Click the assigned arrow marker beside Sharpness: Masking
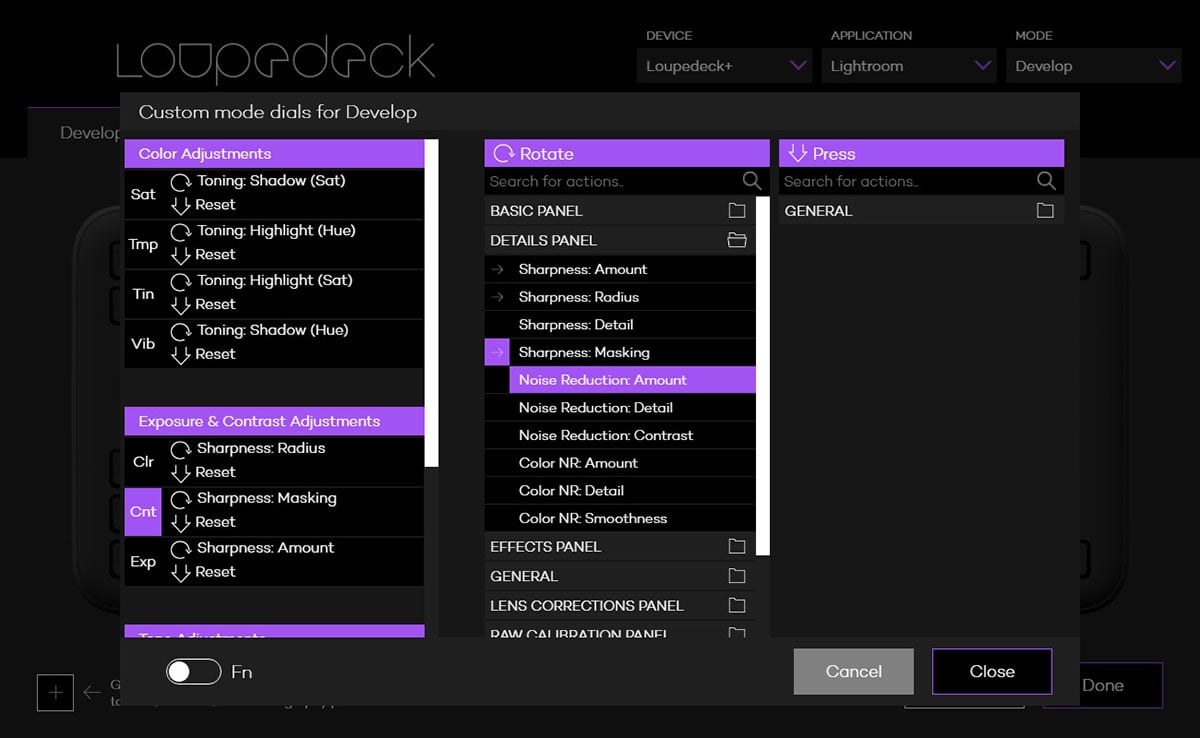 coord(497,352)
